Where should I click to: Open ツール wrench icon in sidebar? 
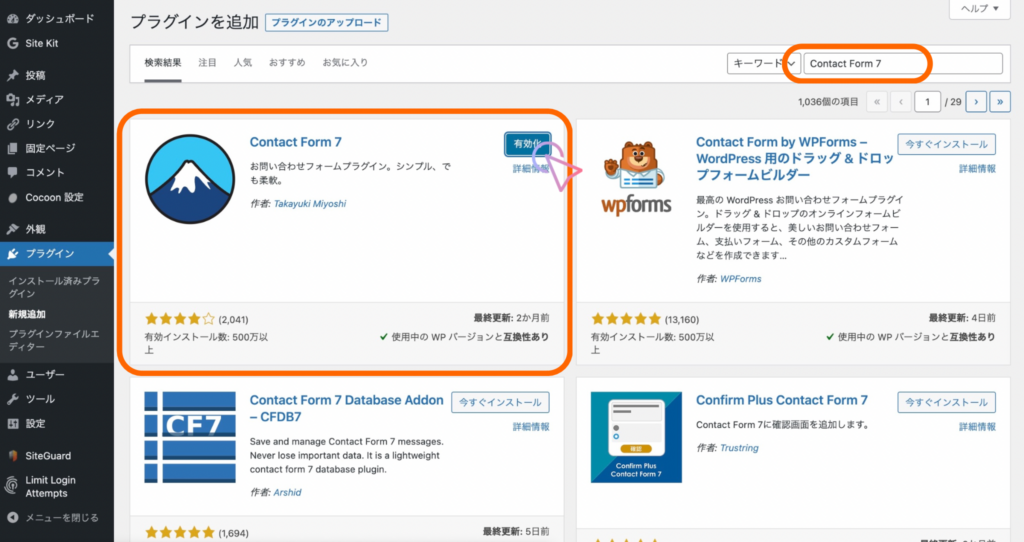point(12,399)
